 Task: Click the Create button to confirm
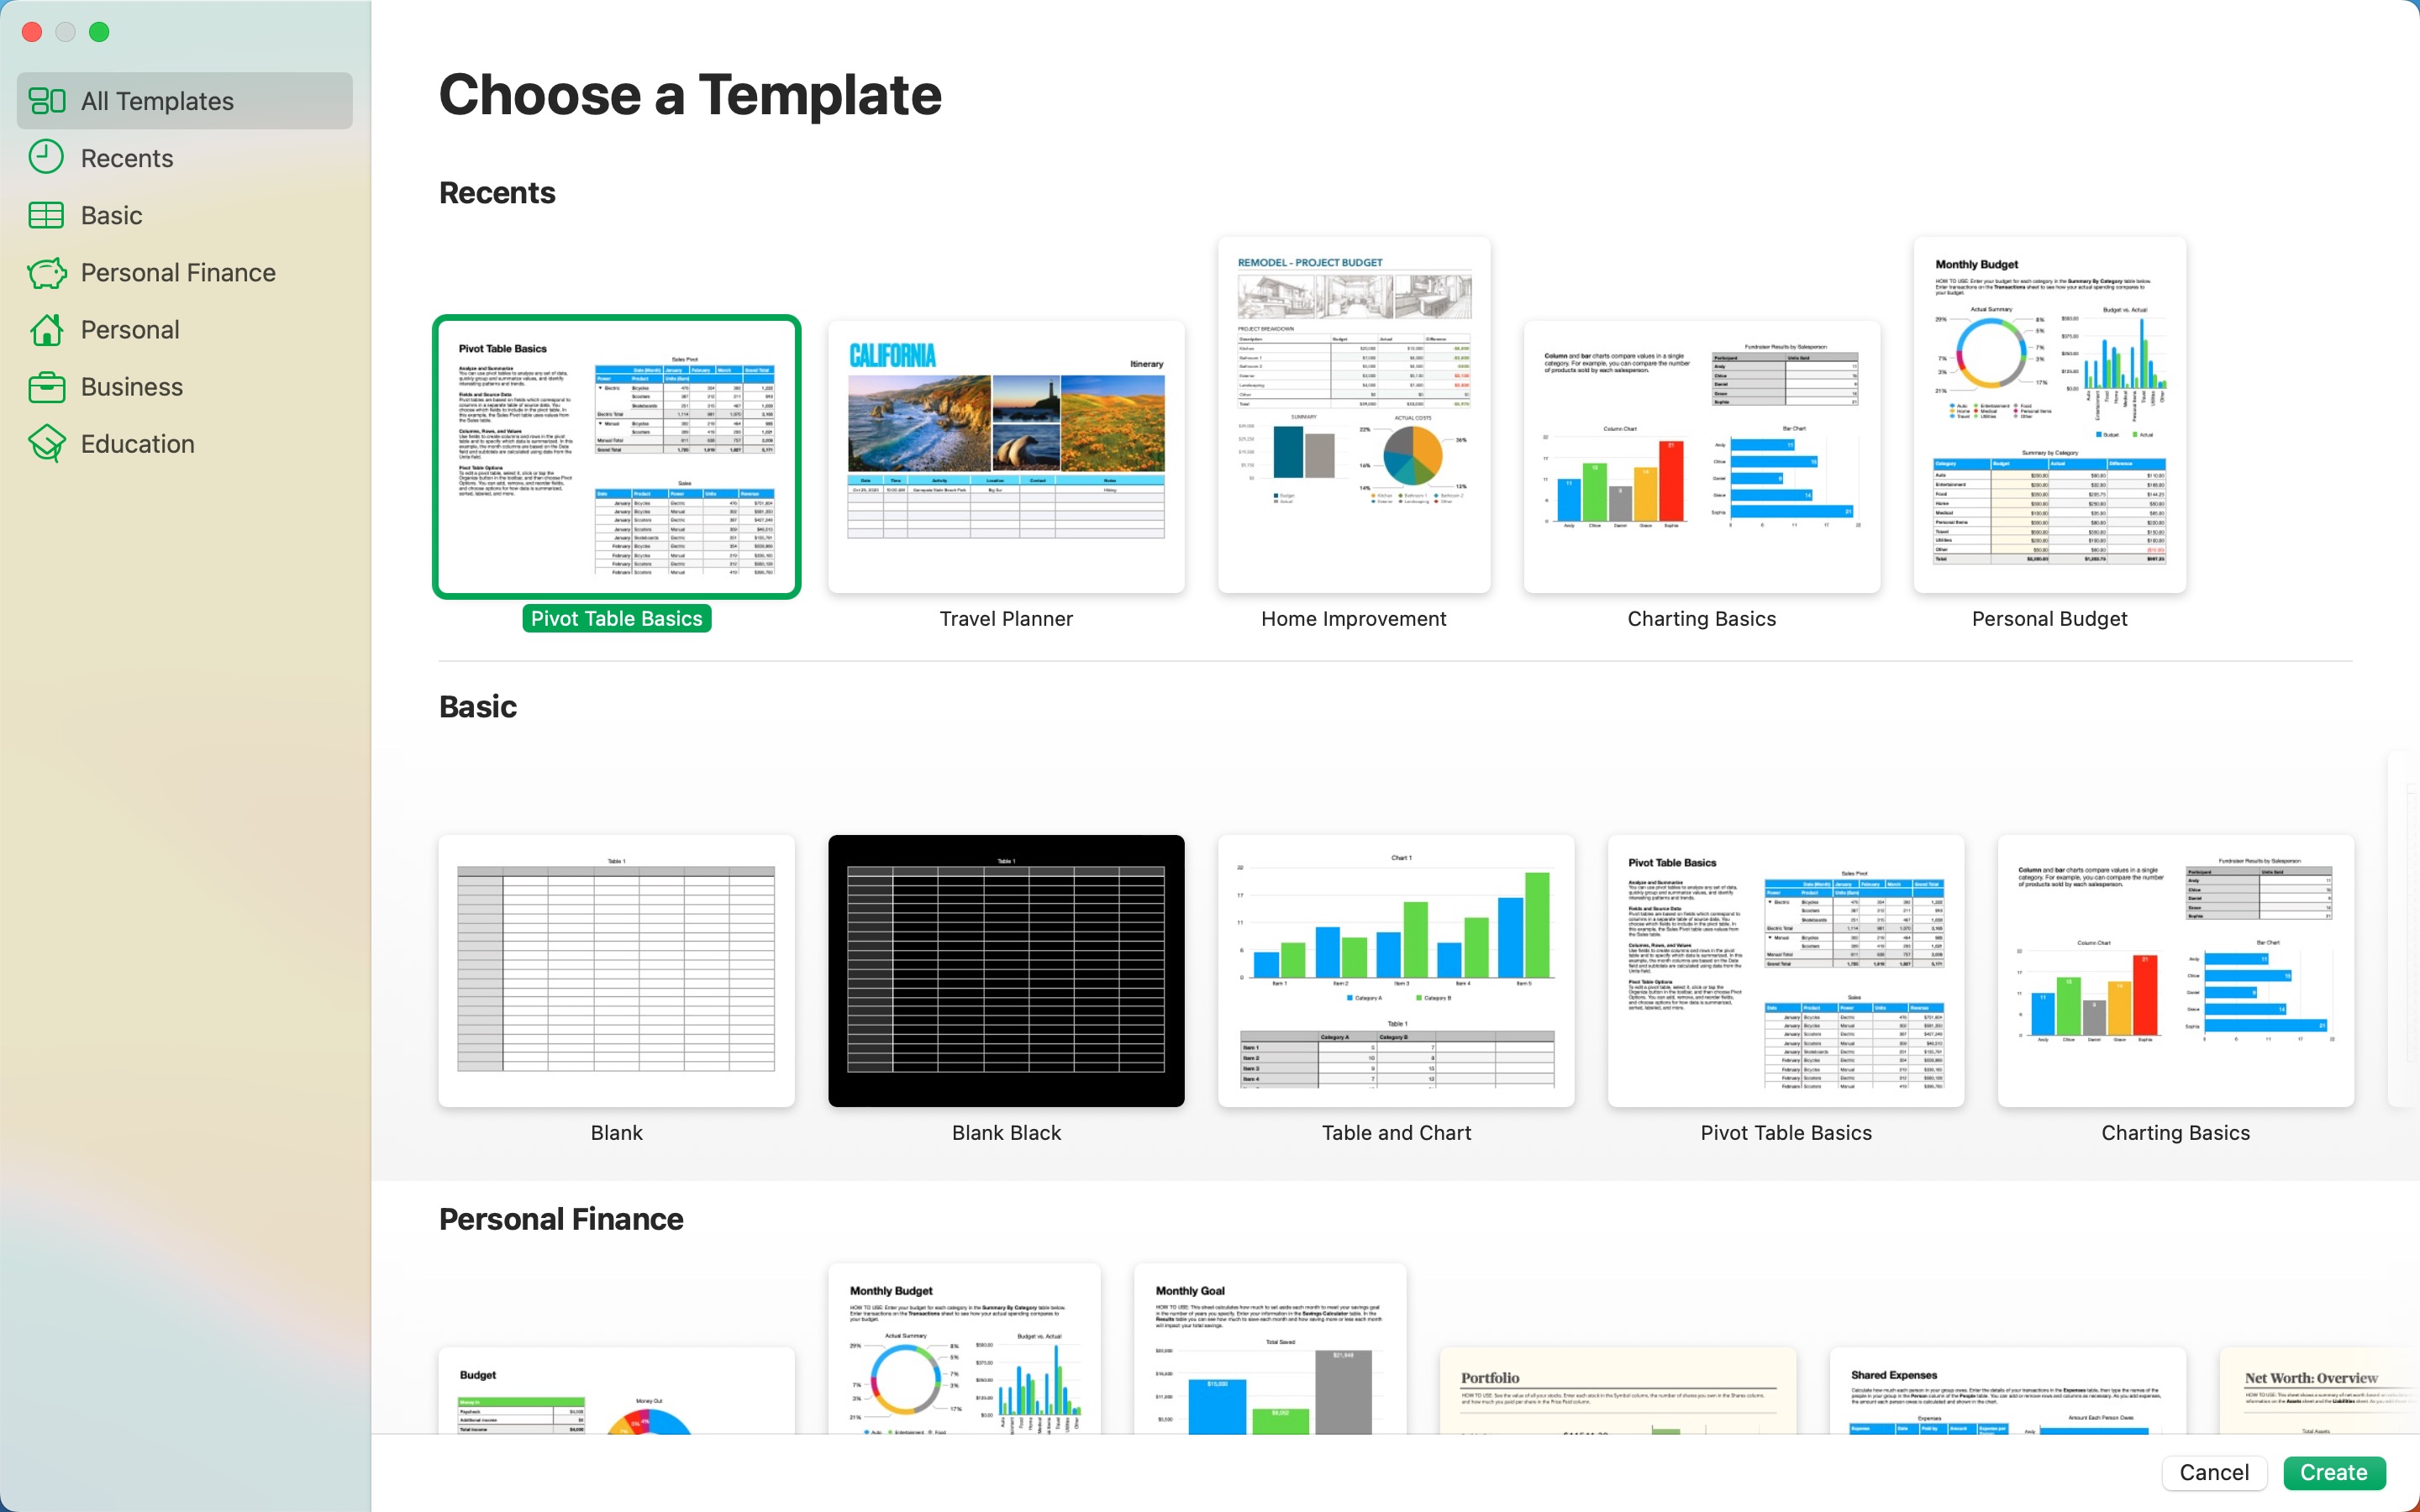[x=2334, y=1468]
